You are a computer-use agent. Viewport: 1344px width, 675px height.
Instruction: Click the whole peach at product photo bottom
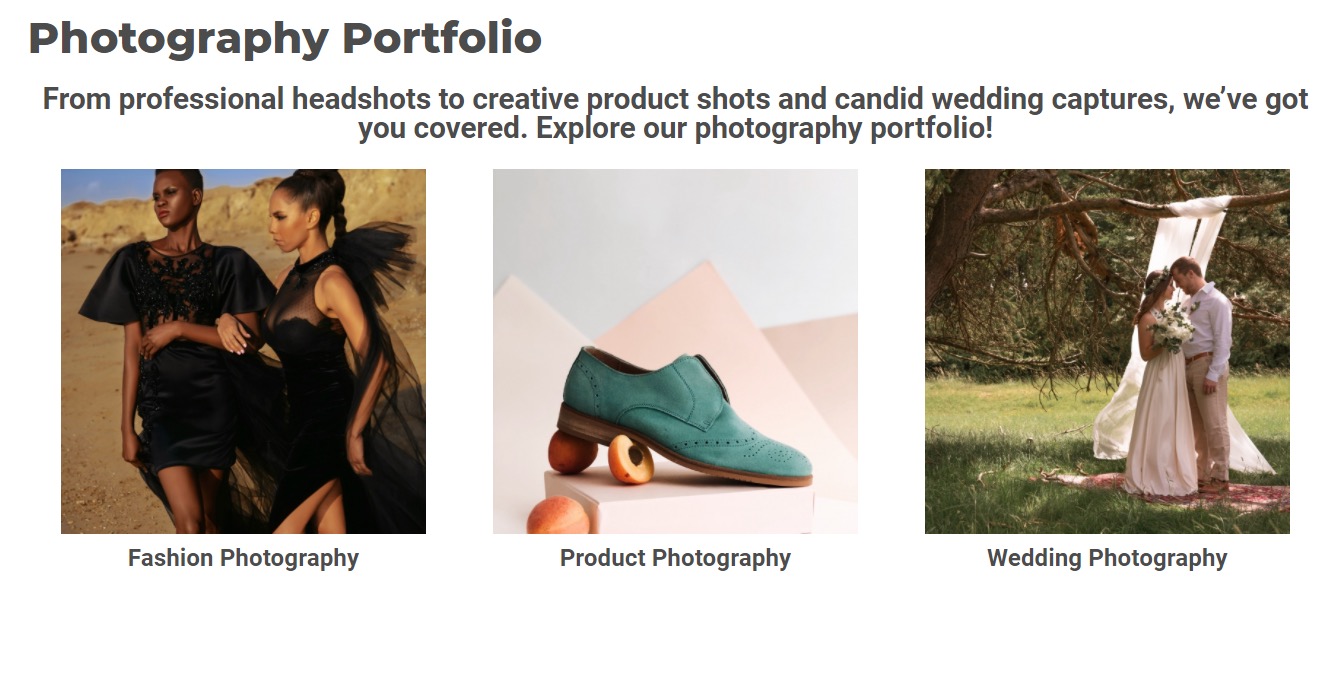click(558, 516)
